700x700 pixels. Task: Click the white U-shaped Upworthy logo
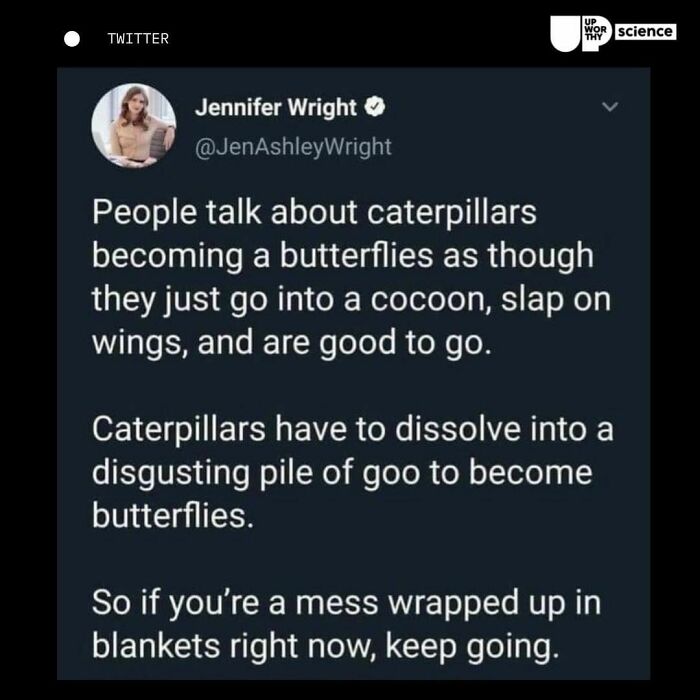point(565,34)
